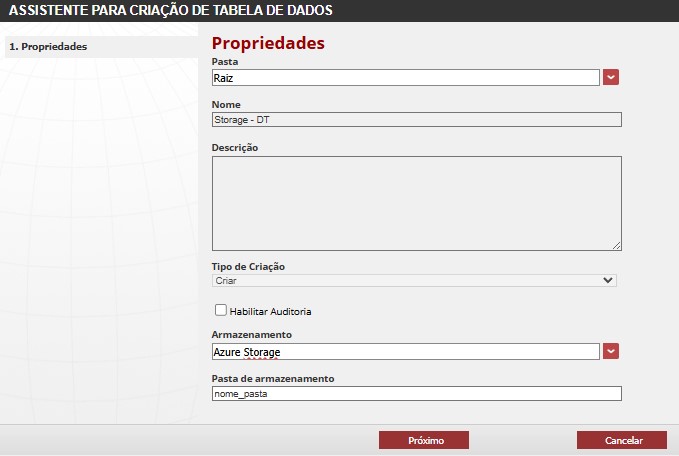679x456 pixels.
Task: Click inside the Descrição text area
Action: click(417, 204)
